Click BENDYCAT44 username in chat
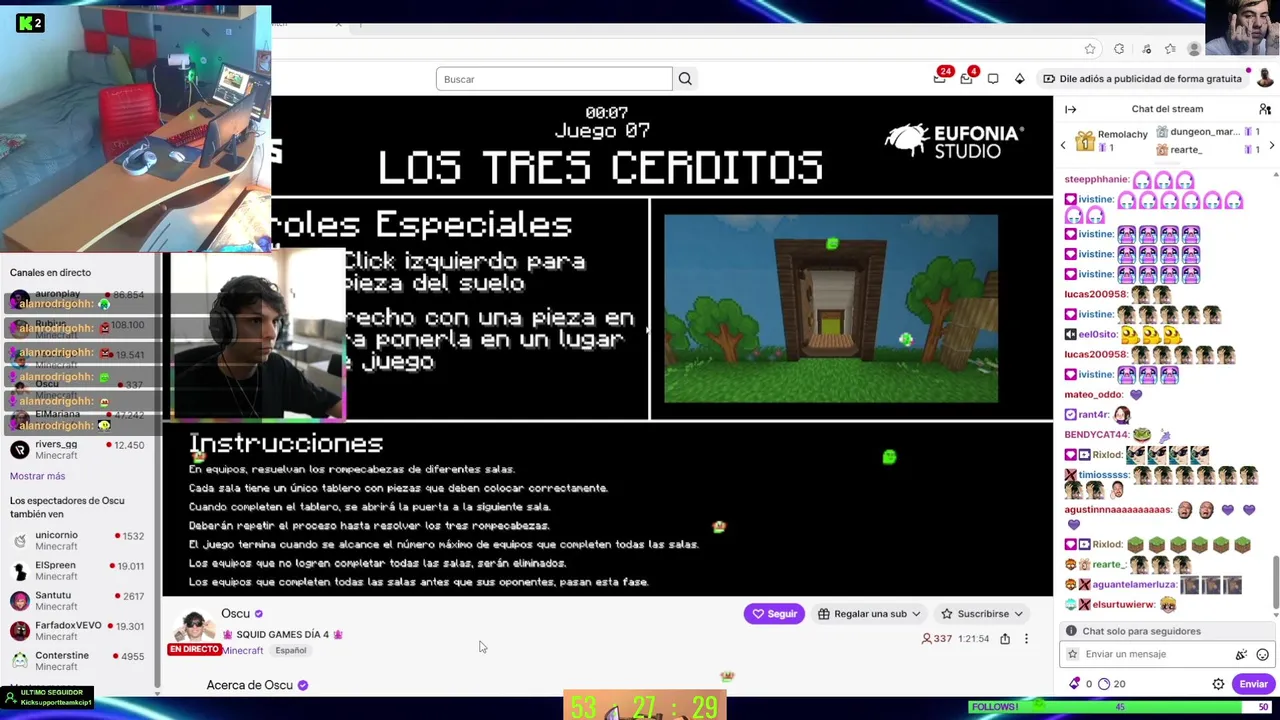The width and height of the screenshot is (1280, 720). (x=1096, y=435)
